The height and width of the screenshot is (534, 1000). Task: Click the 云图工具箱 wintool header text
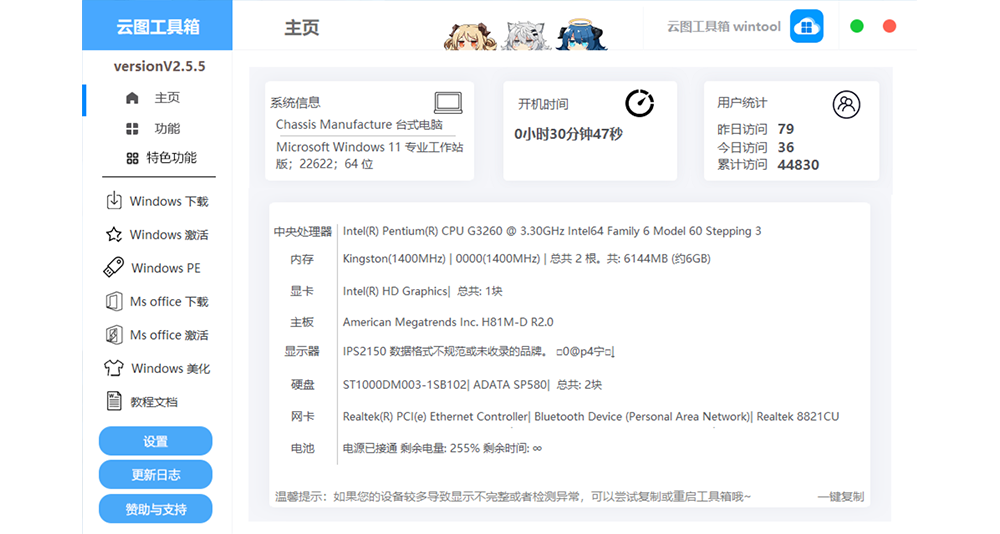tap(723, 27)
